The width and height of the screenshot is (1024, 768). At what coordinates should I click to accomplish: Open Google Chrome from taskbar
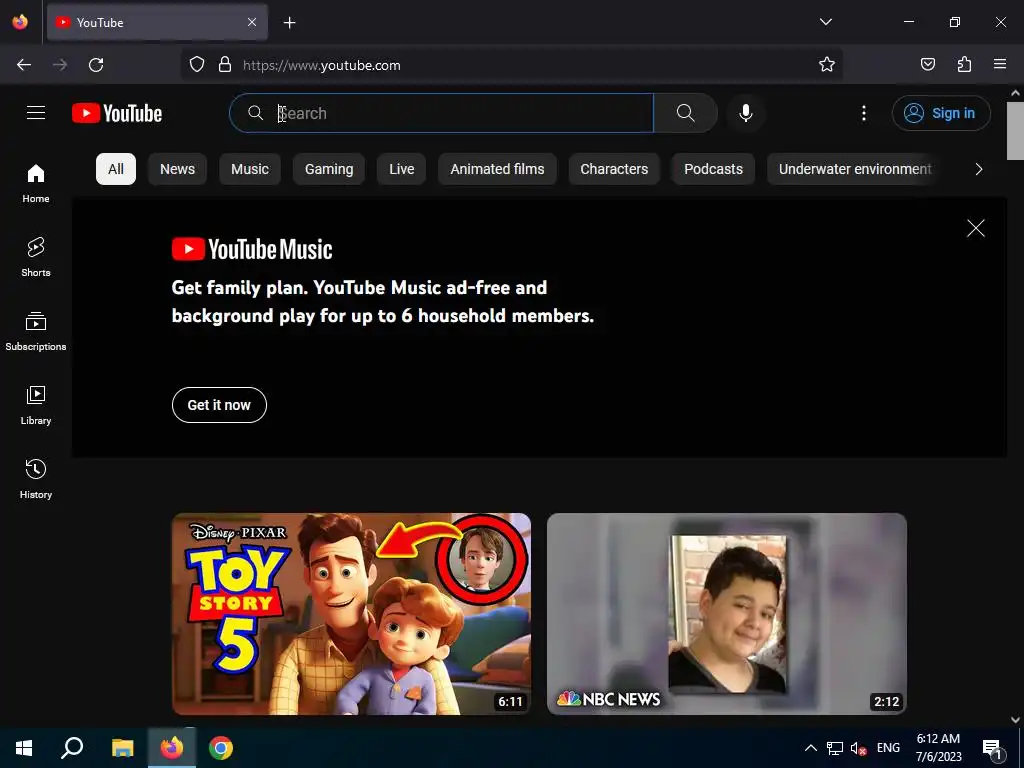221,748
